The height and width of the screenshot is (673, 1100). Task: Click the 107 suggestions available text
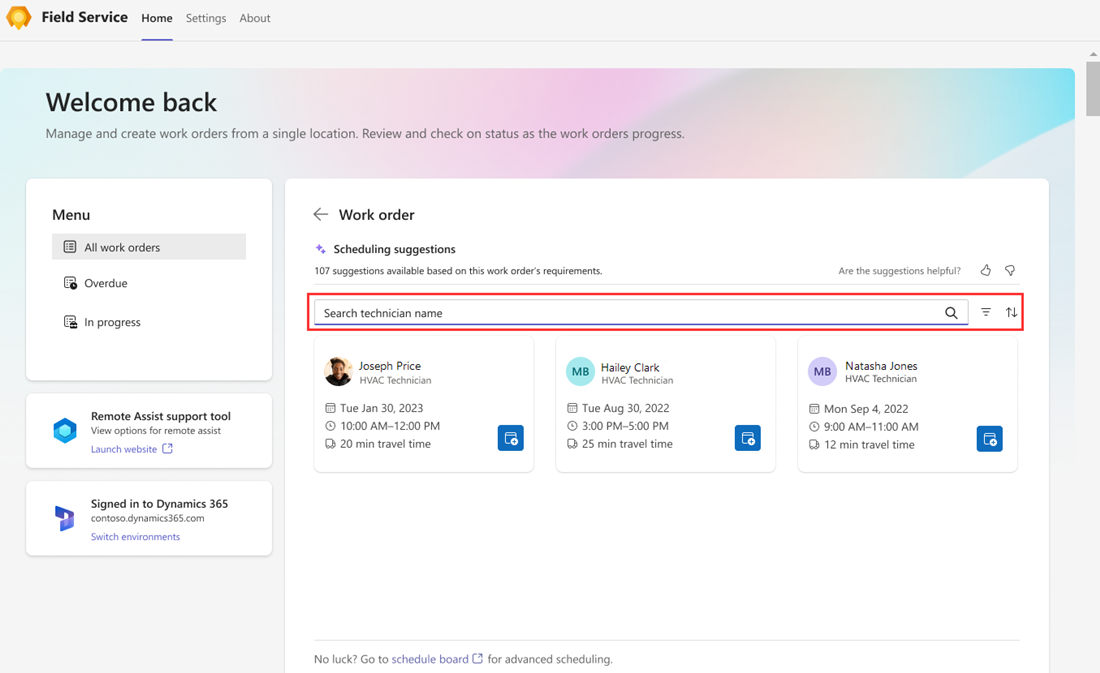tap(458, 271)
